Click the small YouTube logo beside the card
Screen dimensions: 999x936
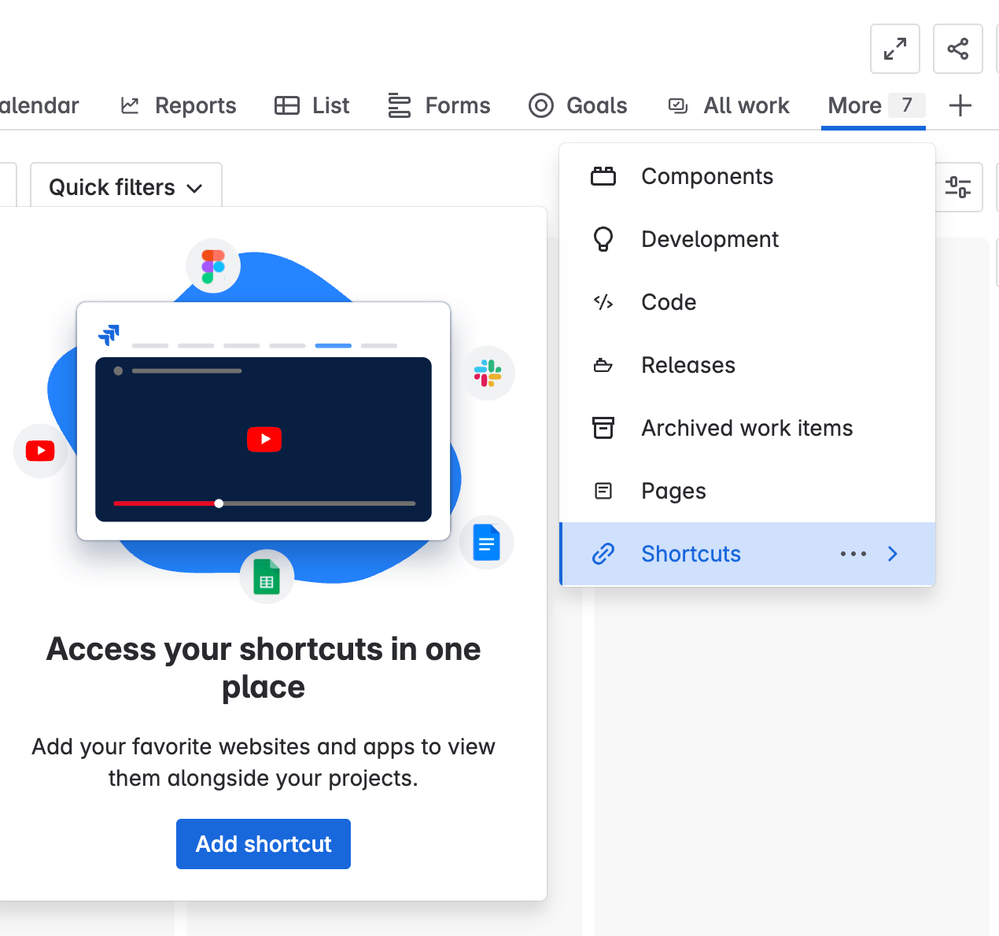click(40, 451)
